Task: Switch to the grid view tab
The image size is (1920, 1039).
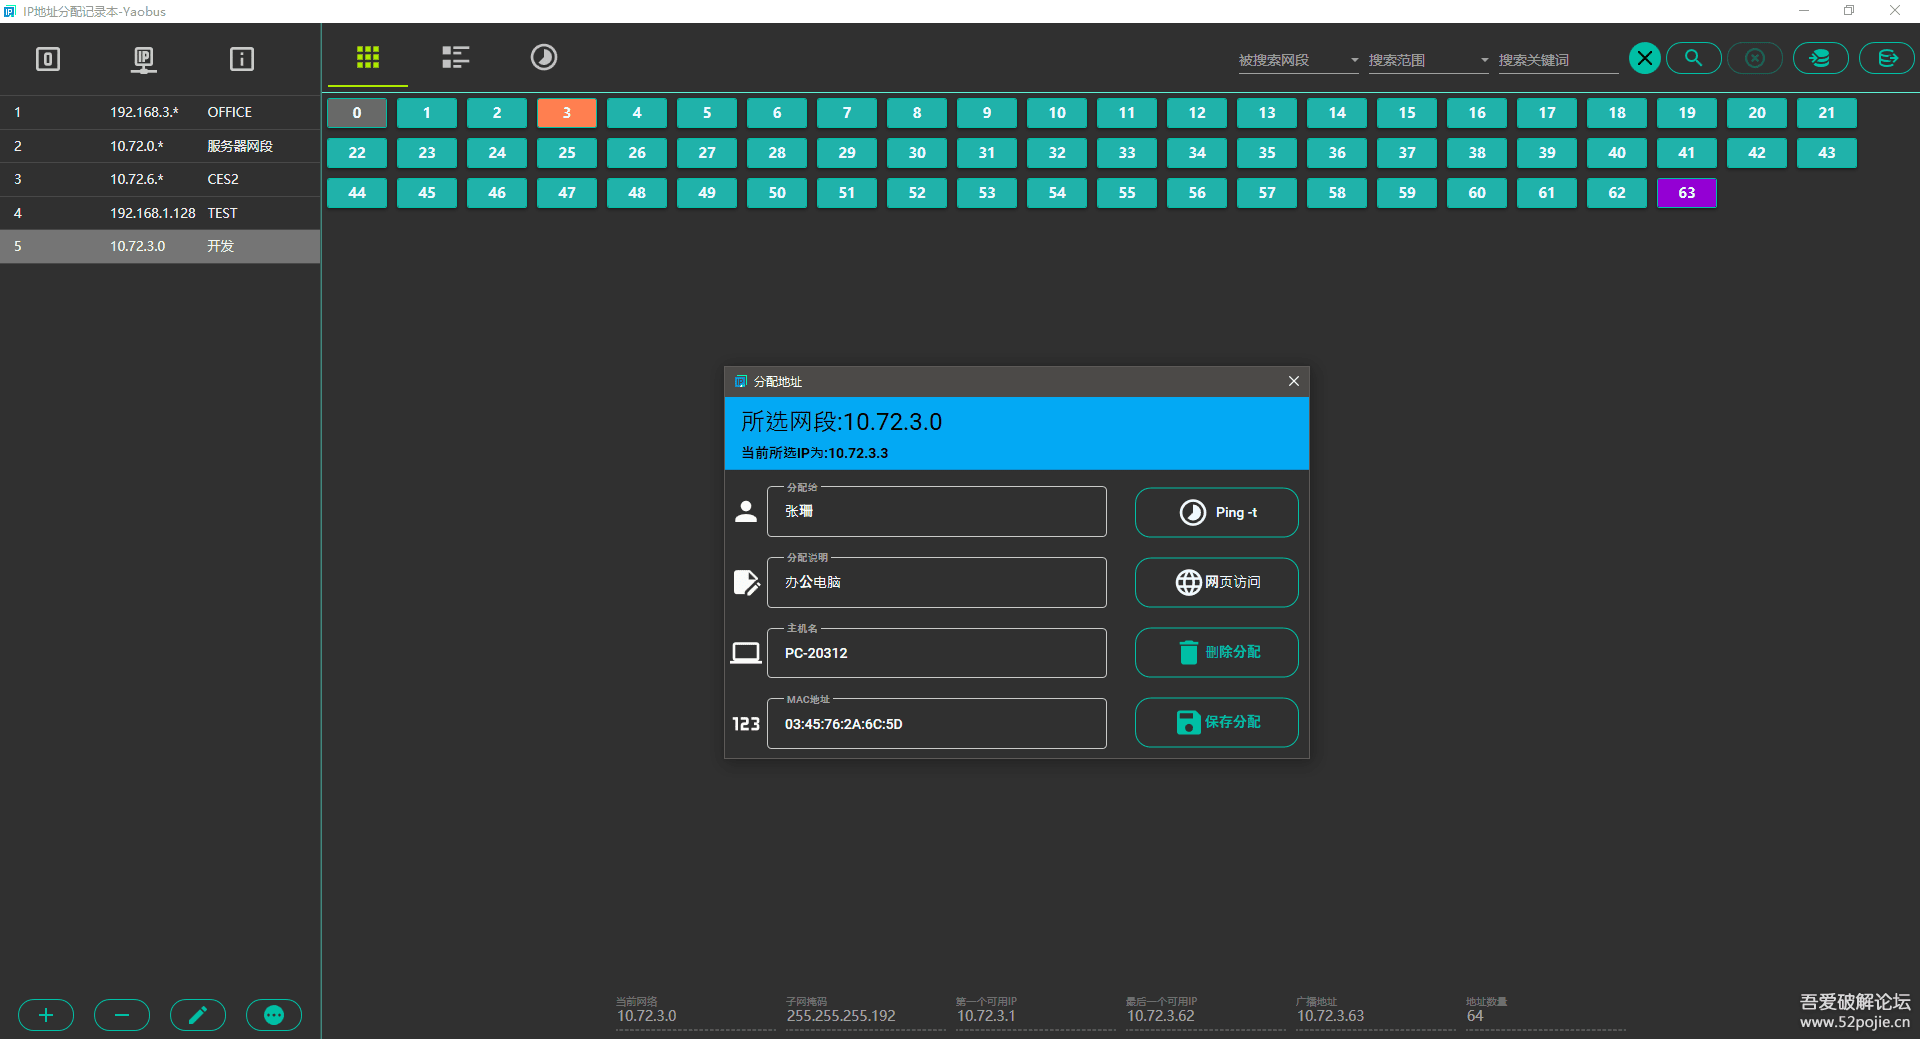Action: click(367, 57)
